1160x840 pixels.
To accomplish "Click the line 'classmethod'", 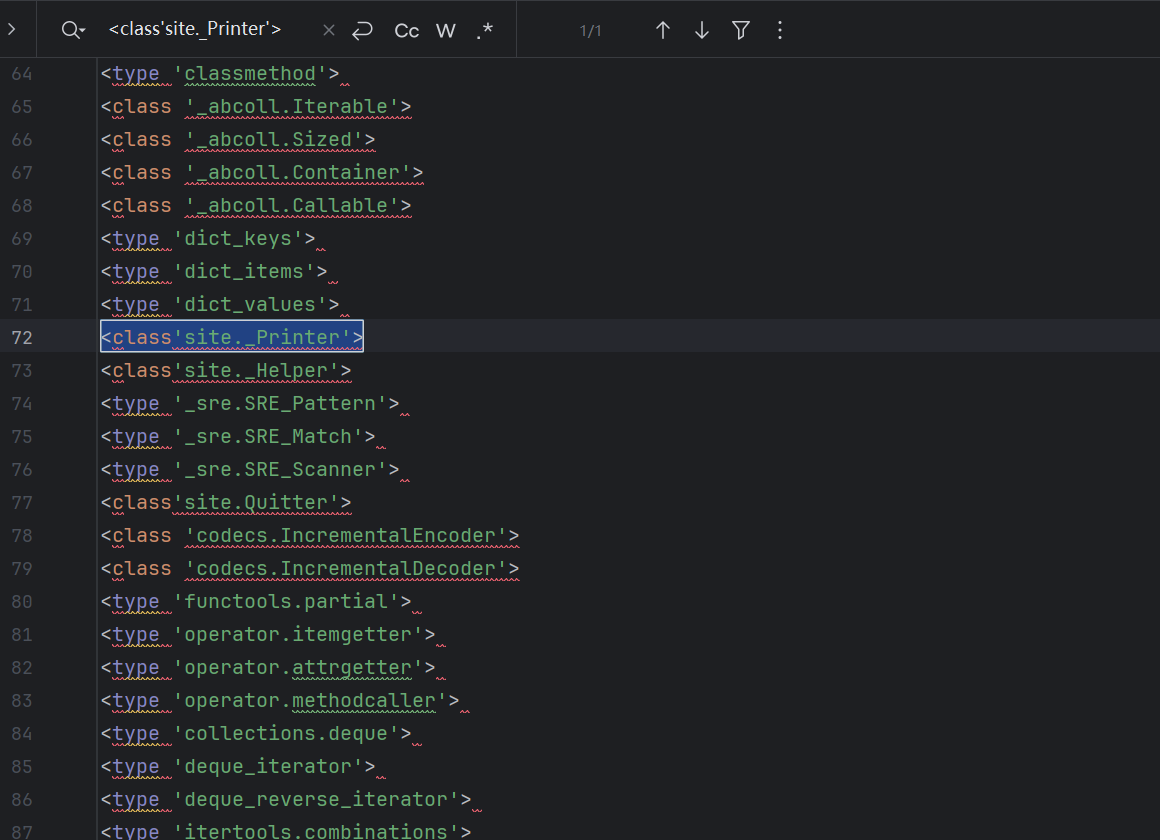I will pyautogui.click(x=220, y=73).
